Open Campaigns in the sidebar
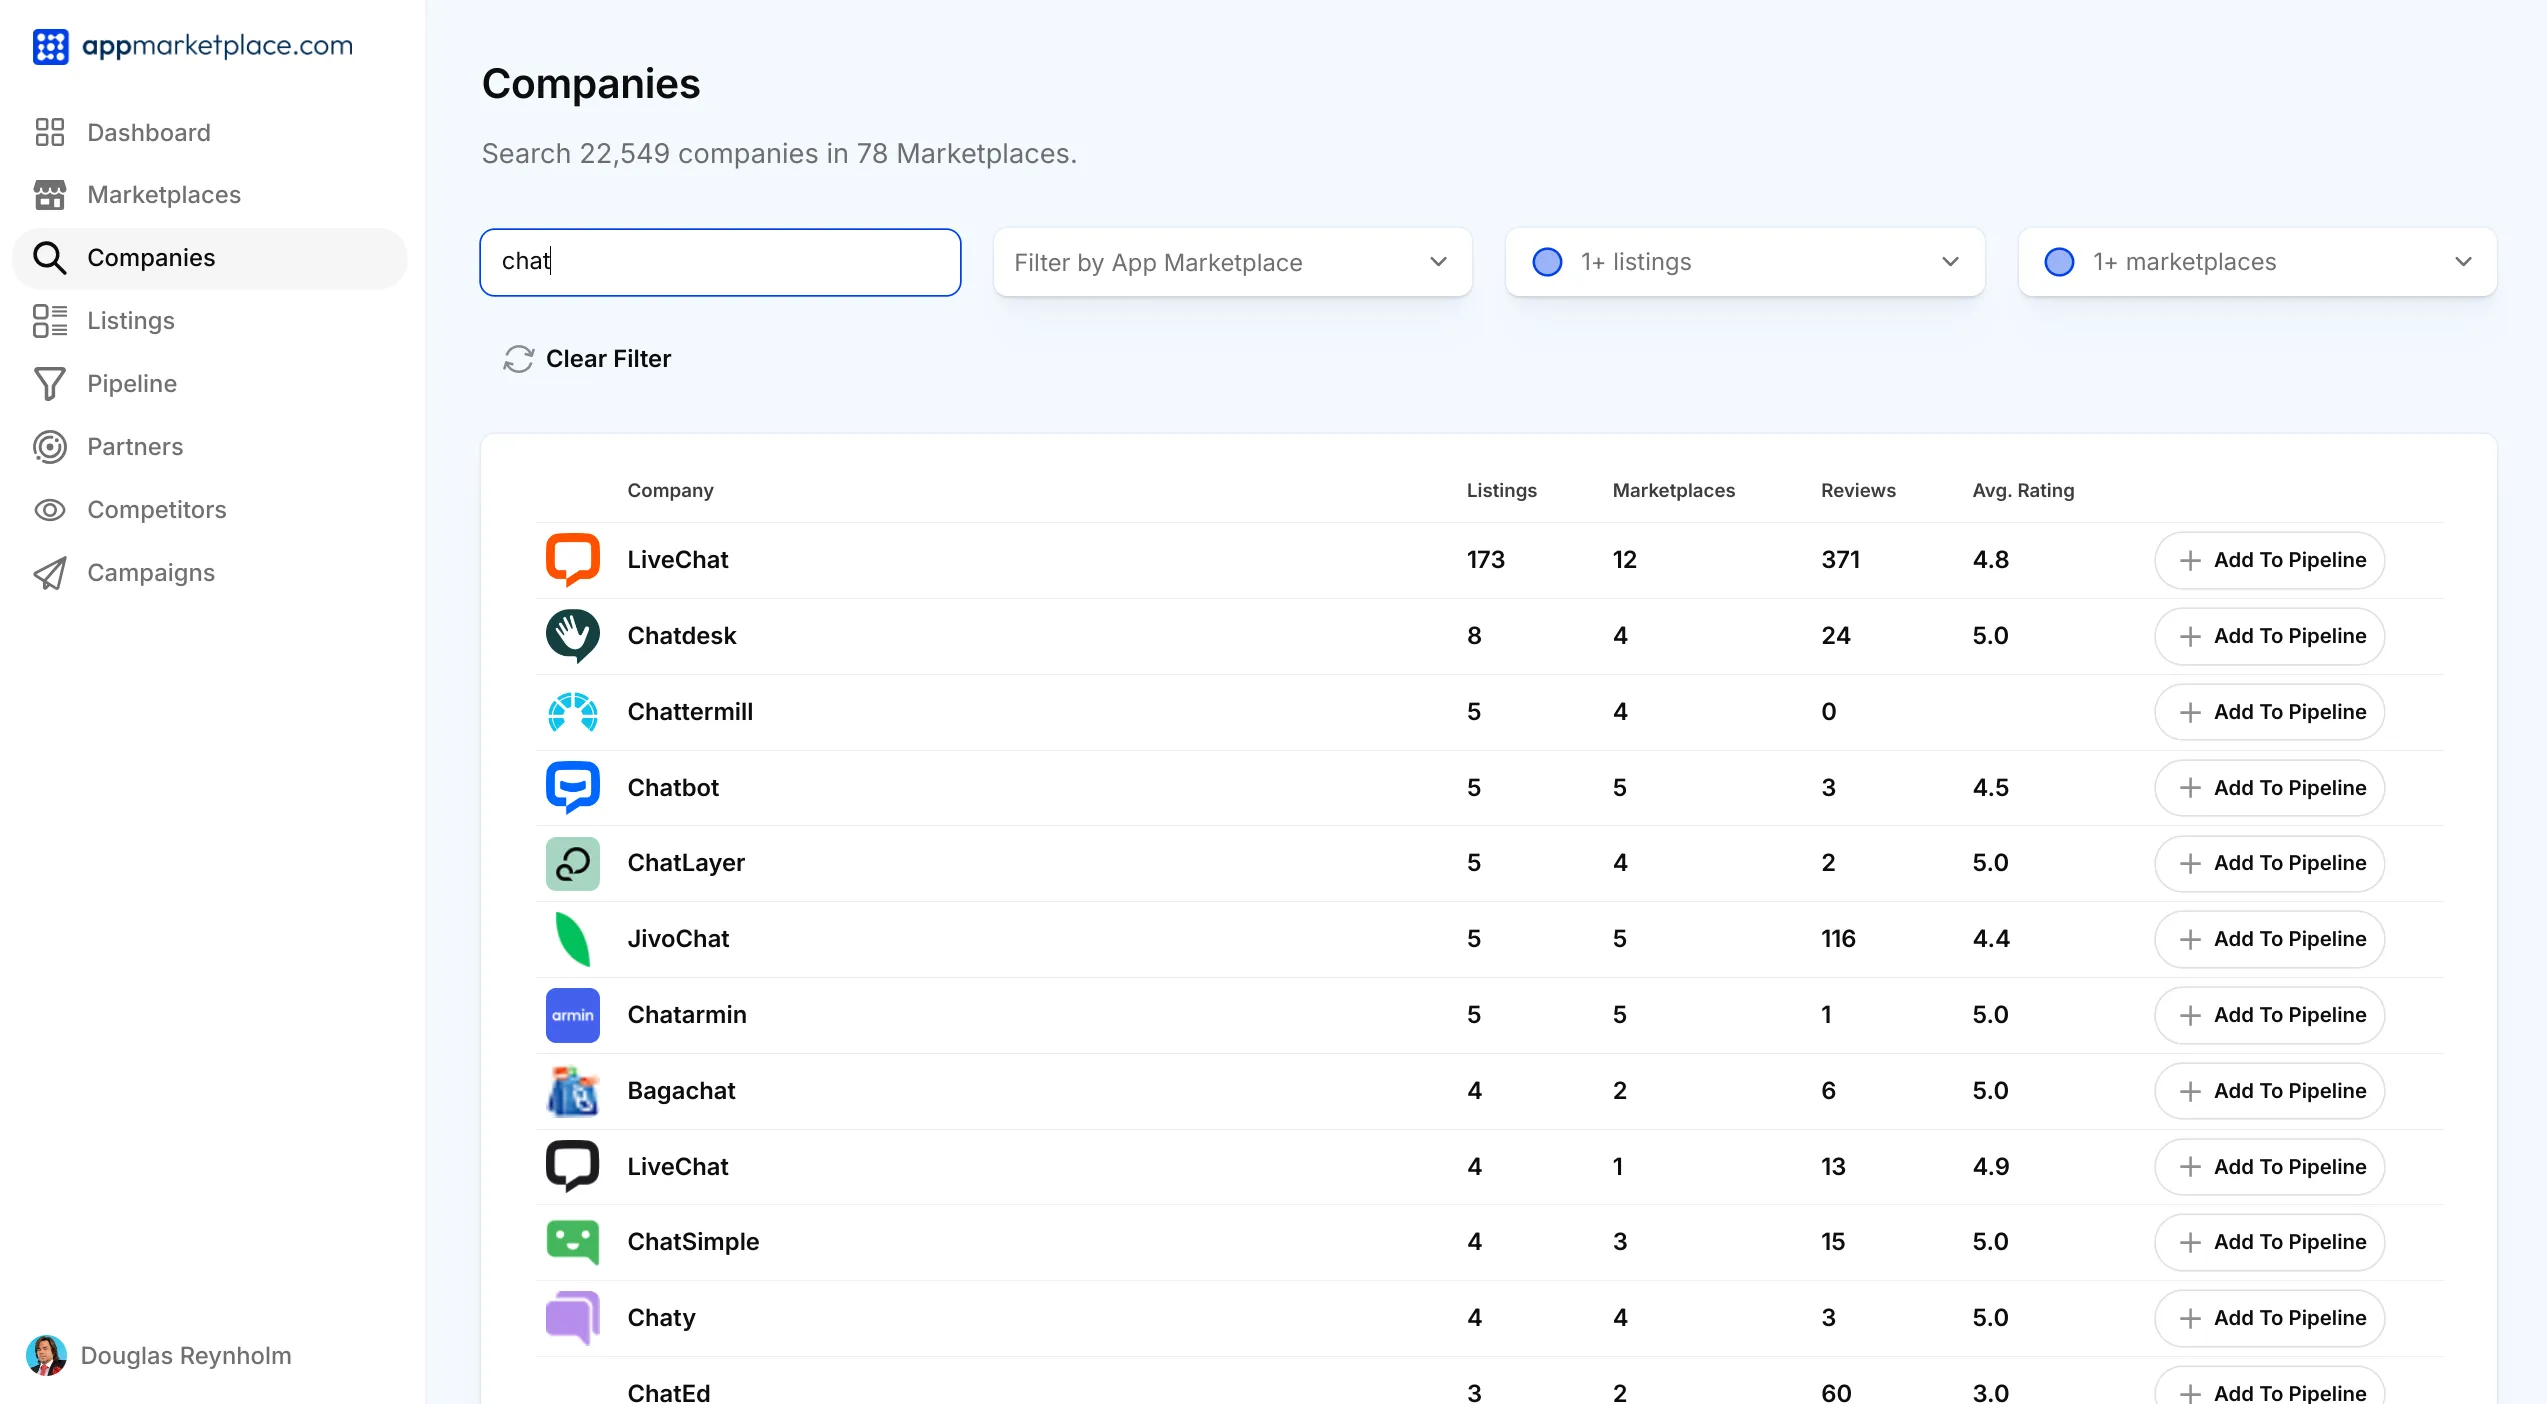 (209, 573)
